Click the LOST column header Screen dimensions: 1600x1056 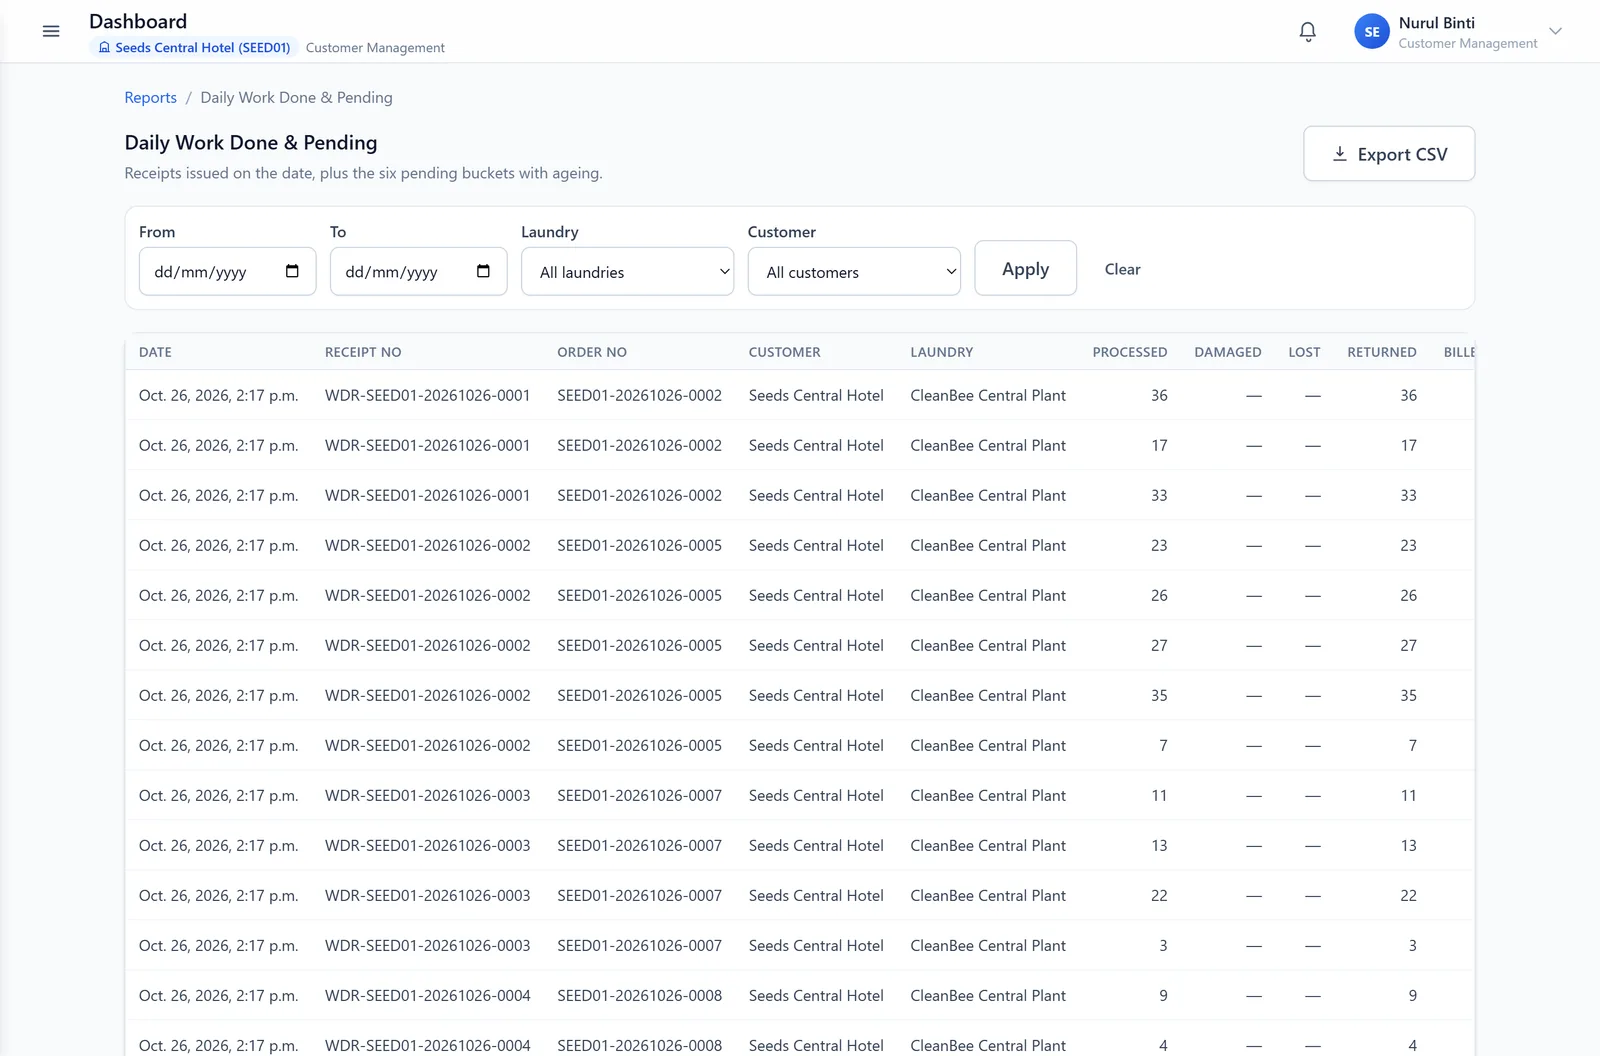1304,352
